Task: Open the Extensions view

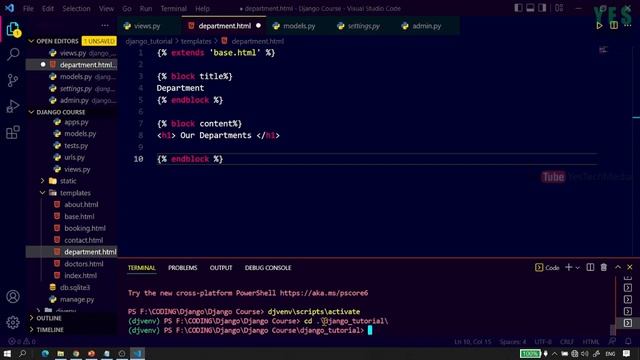Action: click(x=13, y=132)
